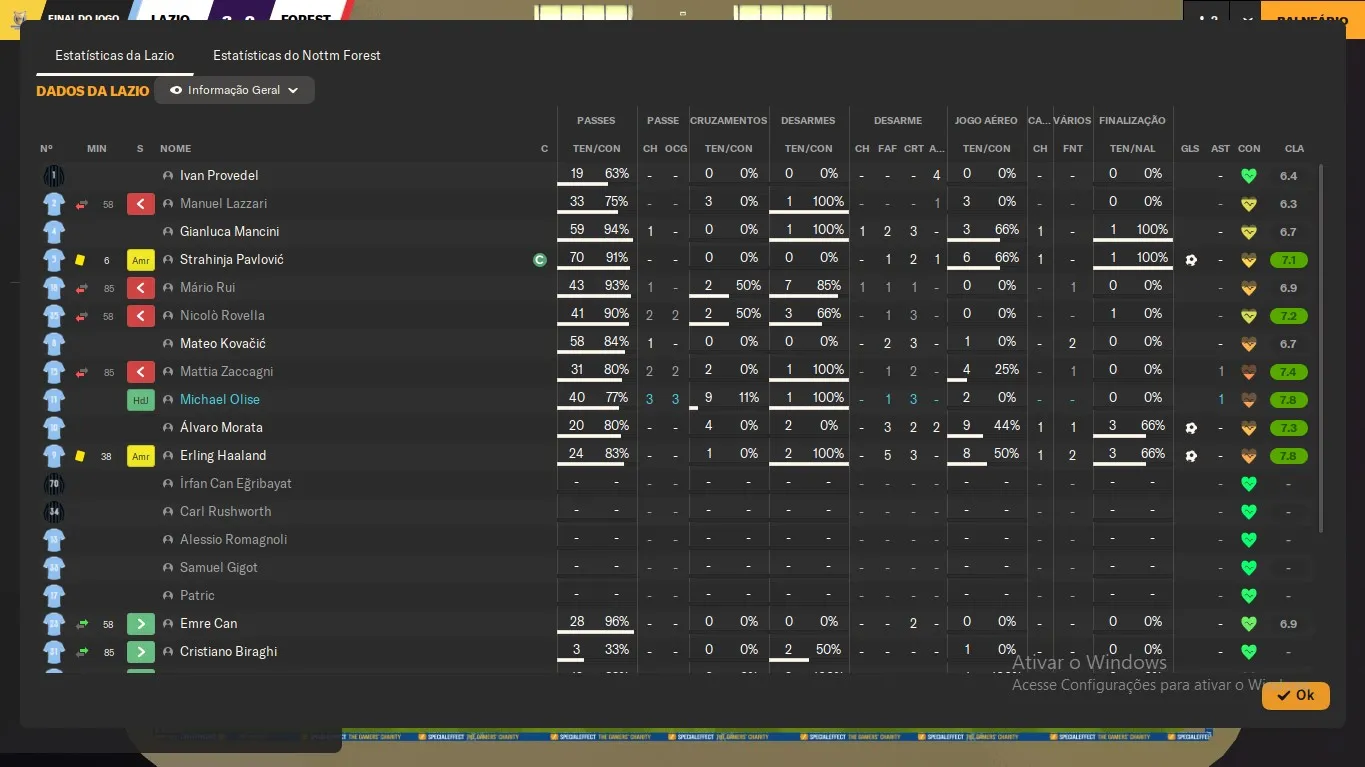Confirm with the Ok button

(x=1295, y=695)
